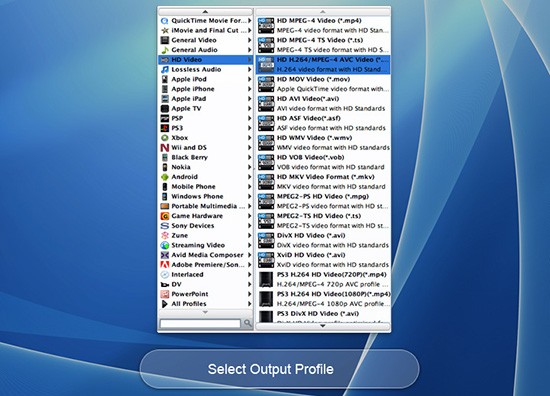This screenshot has width=550, height=396.
Task: Click the General Audio music note icon
Action: 165,50
